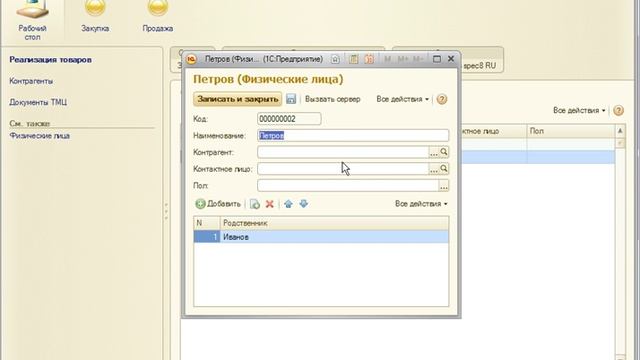The width and height of the screenshot is (640, 360).
Task: Open the calendar icon in dialog title bar
Action: 369,59
